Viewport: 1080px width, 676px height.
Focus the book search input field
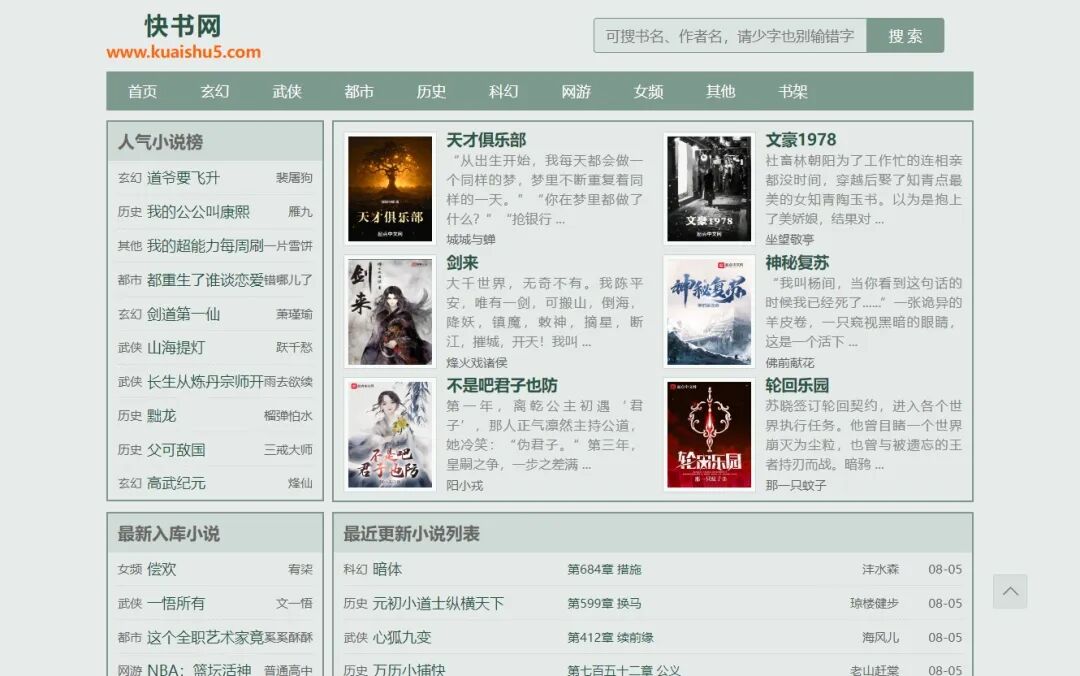click(730, 36)
